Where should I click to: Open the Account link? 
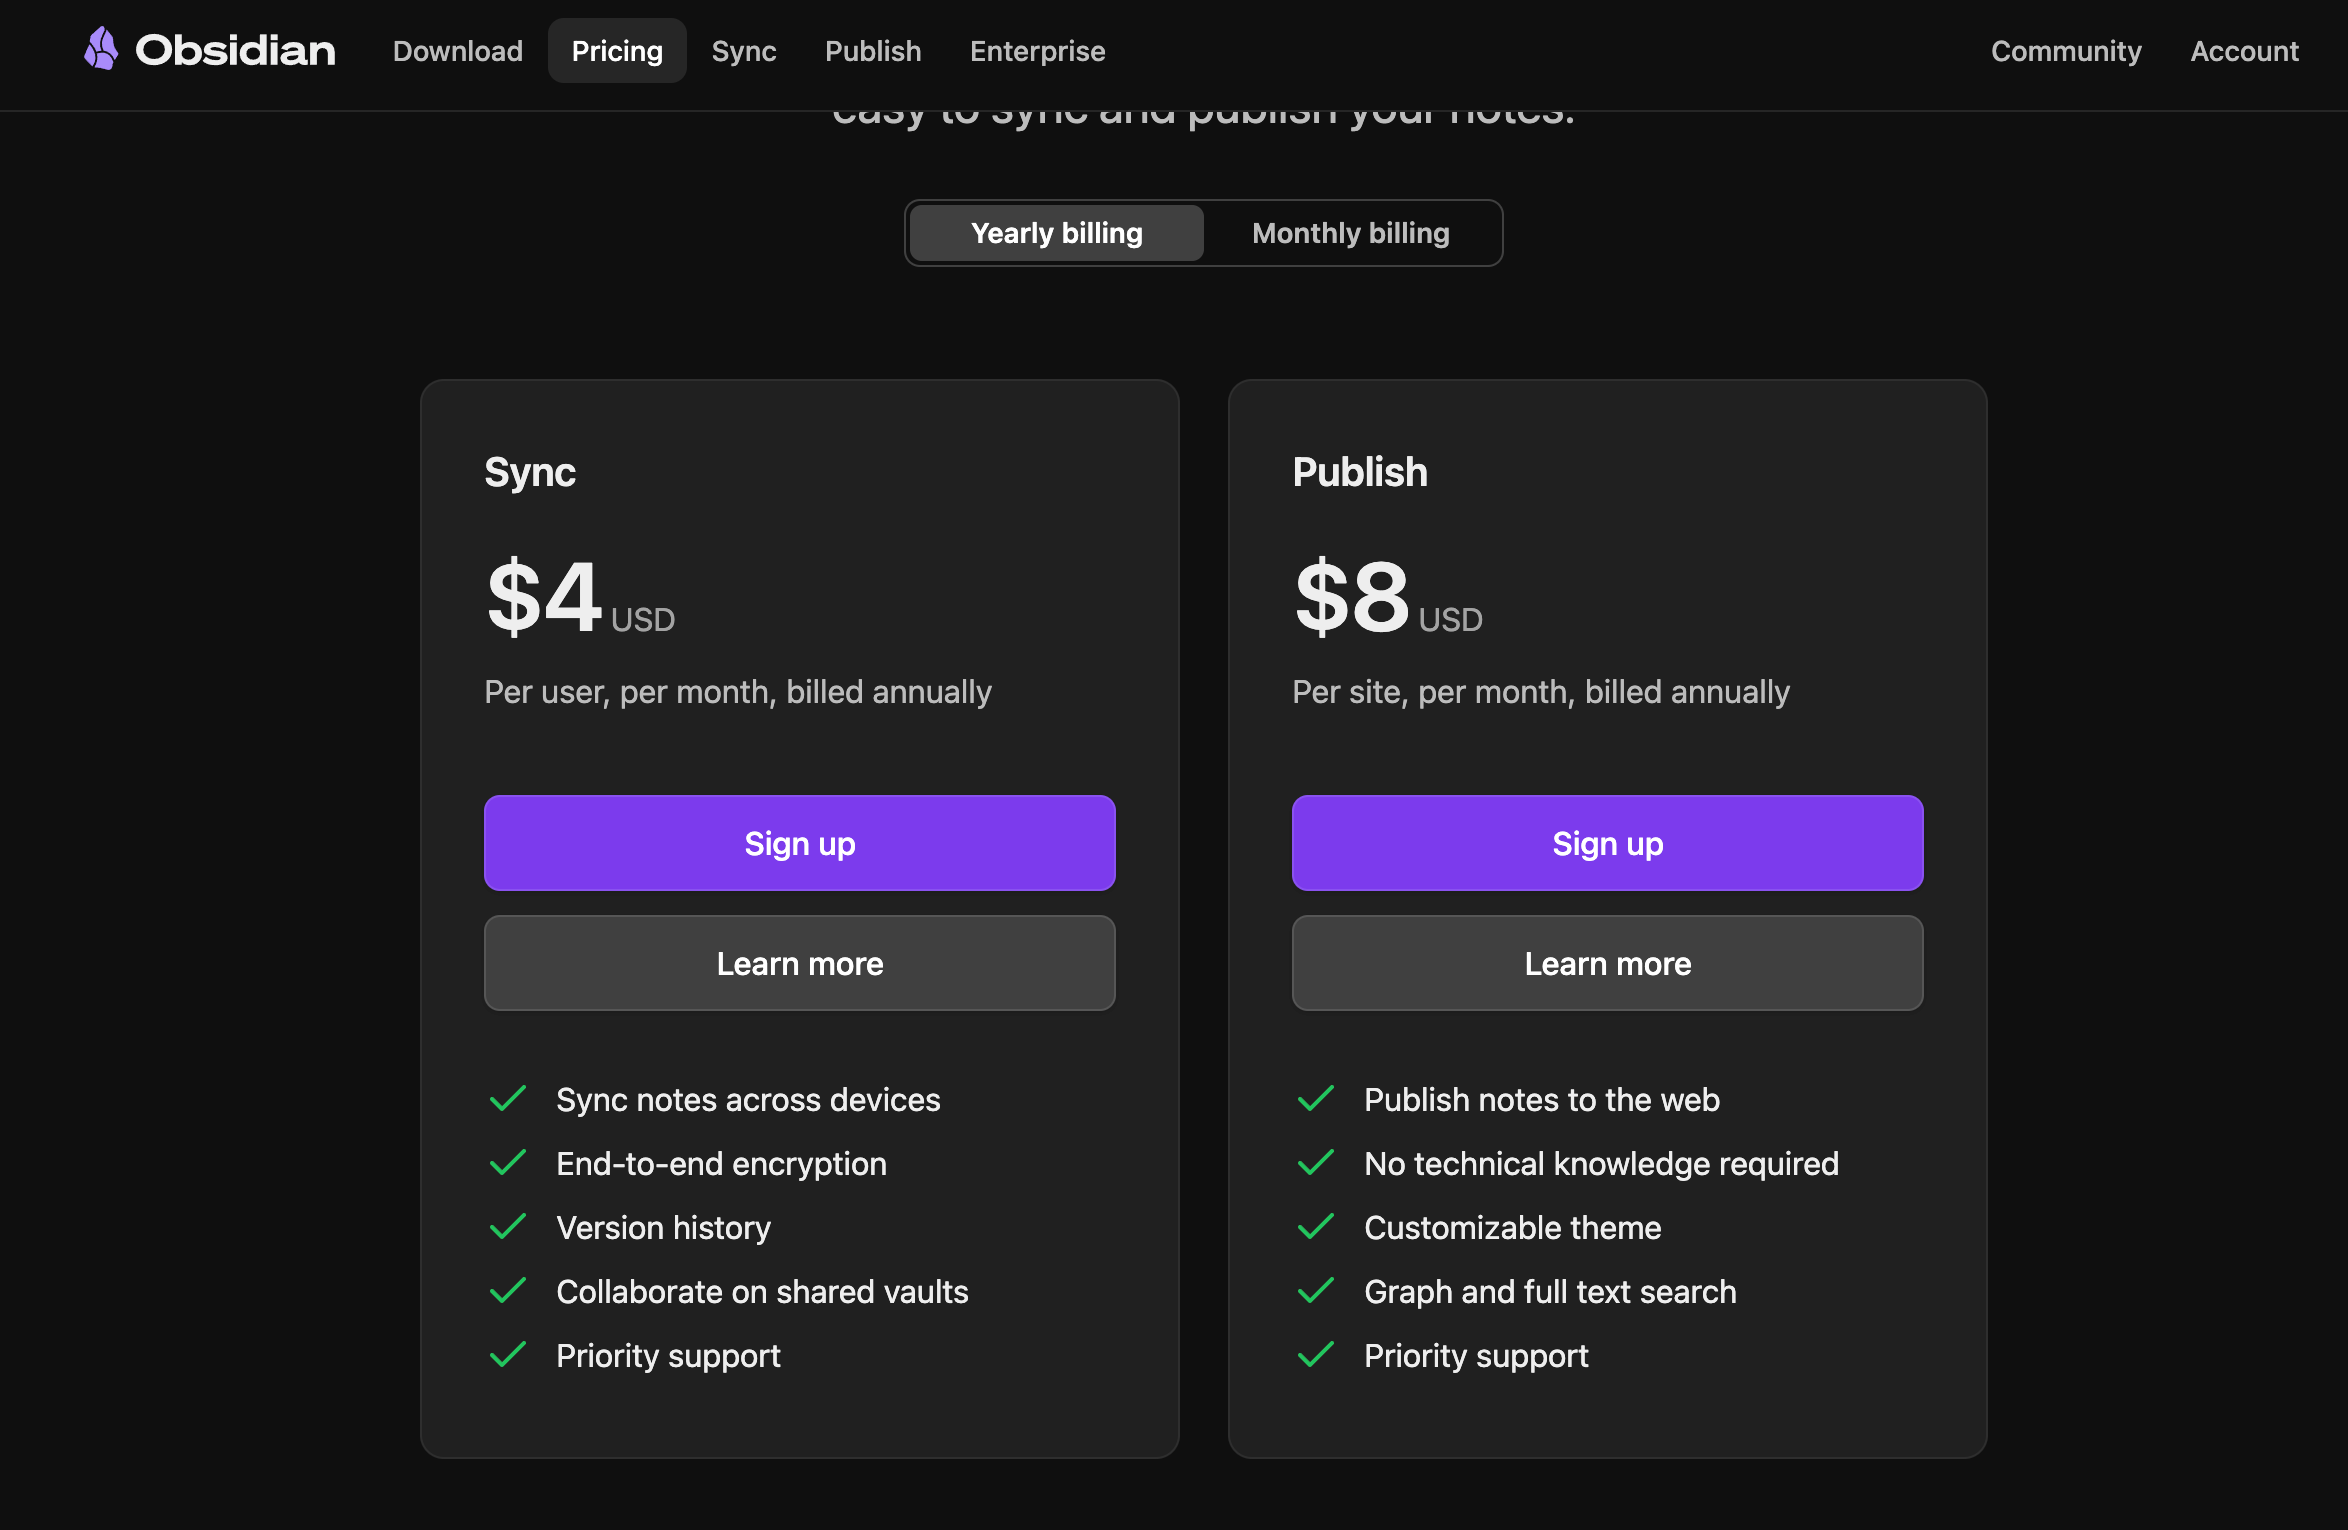click(x=2244, y=51)
